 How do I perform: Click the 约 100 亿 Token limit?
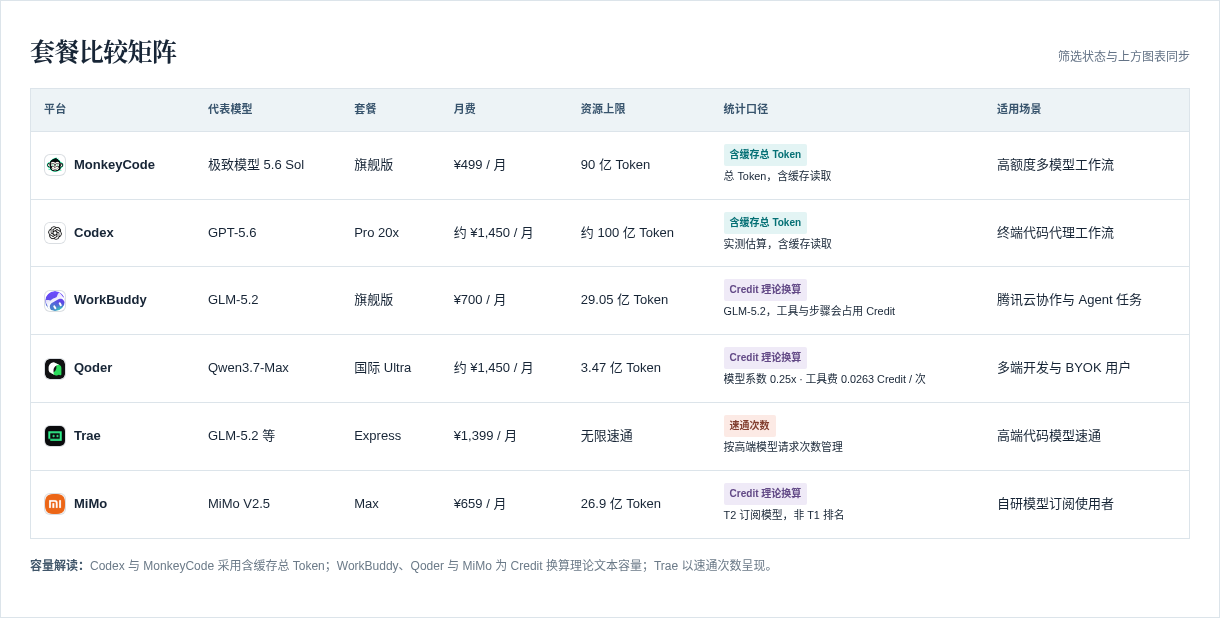coord(627,233)
